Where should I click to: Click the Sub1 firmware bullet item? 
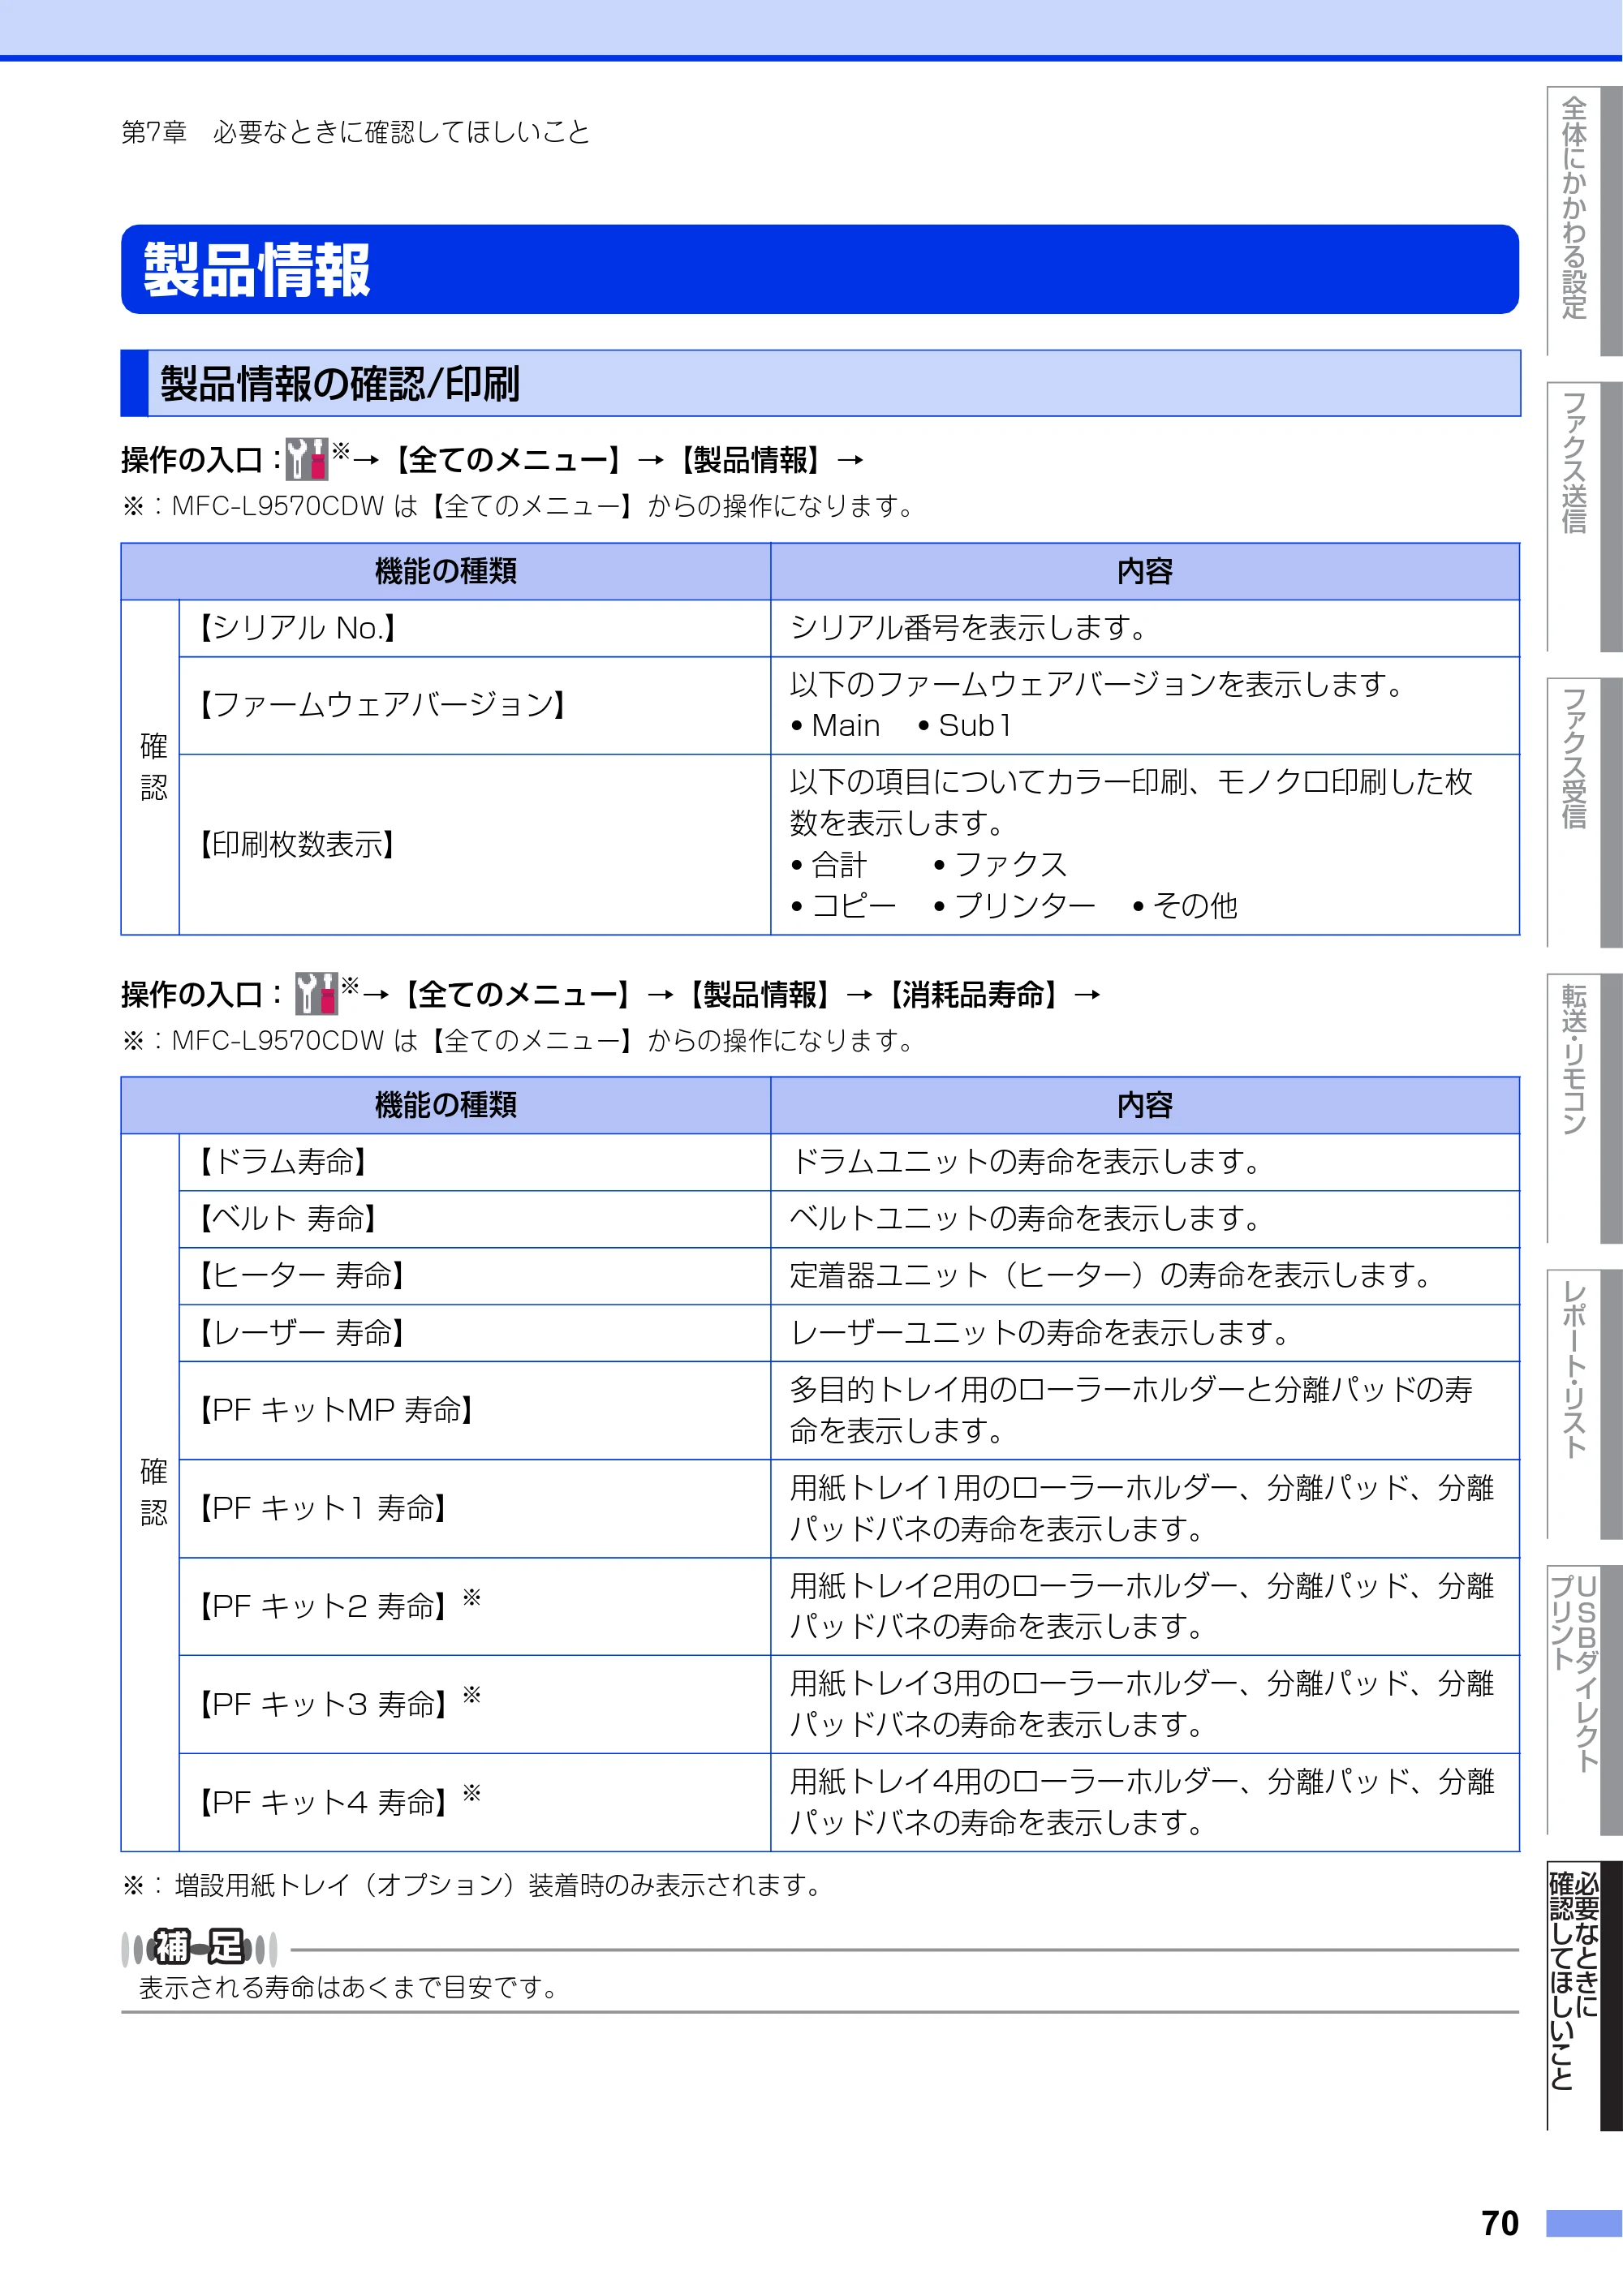pyautogui.click(x=966, y=726)
